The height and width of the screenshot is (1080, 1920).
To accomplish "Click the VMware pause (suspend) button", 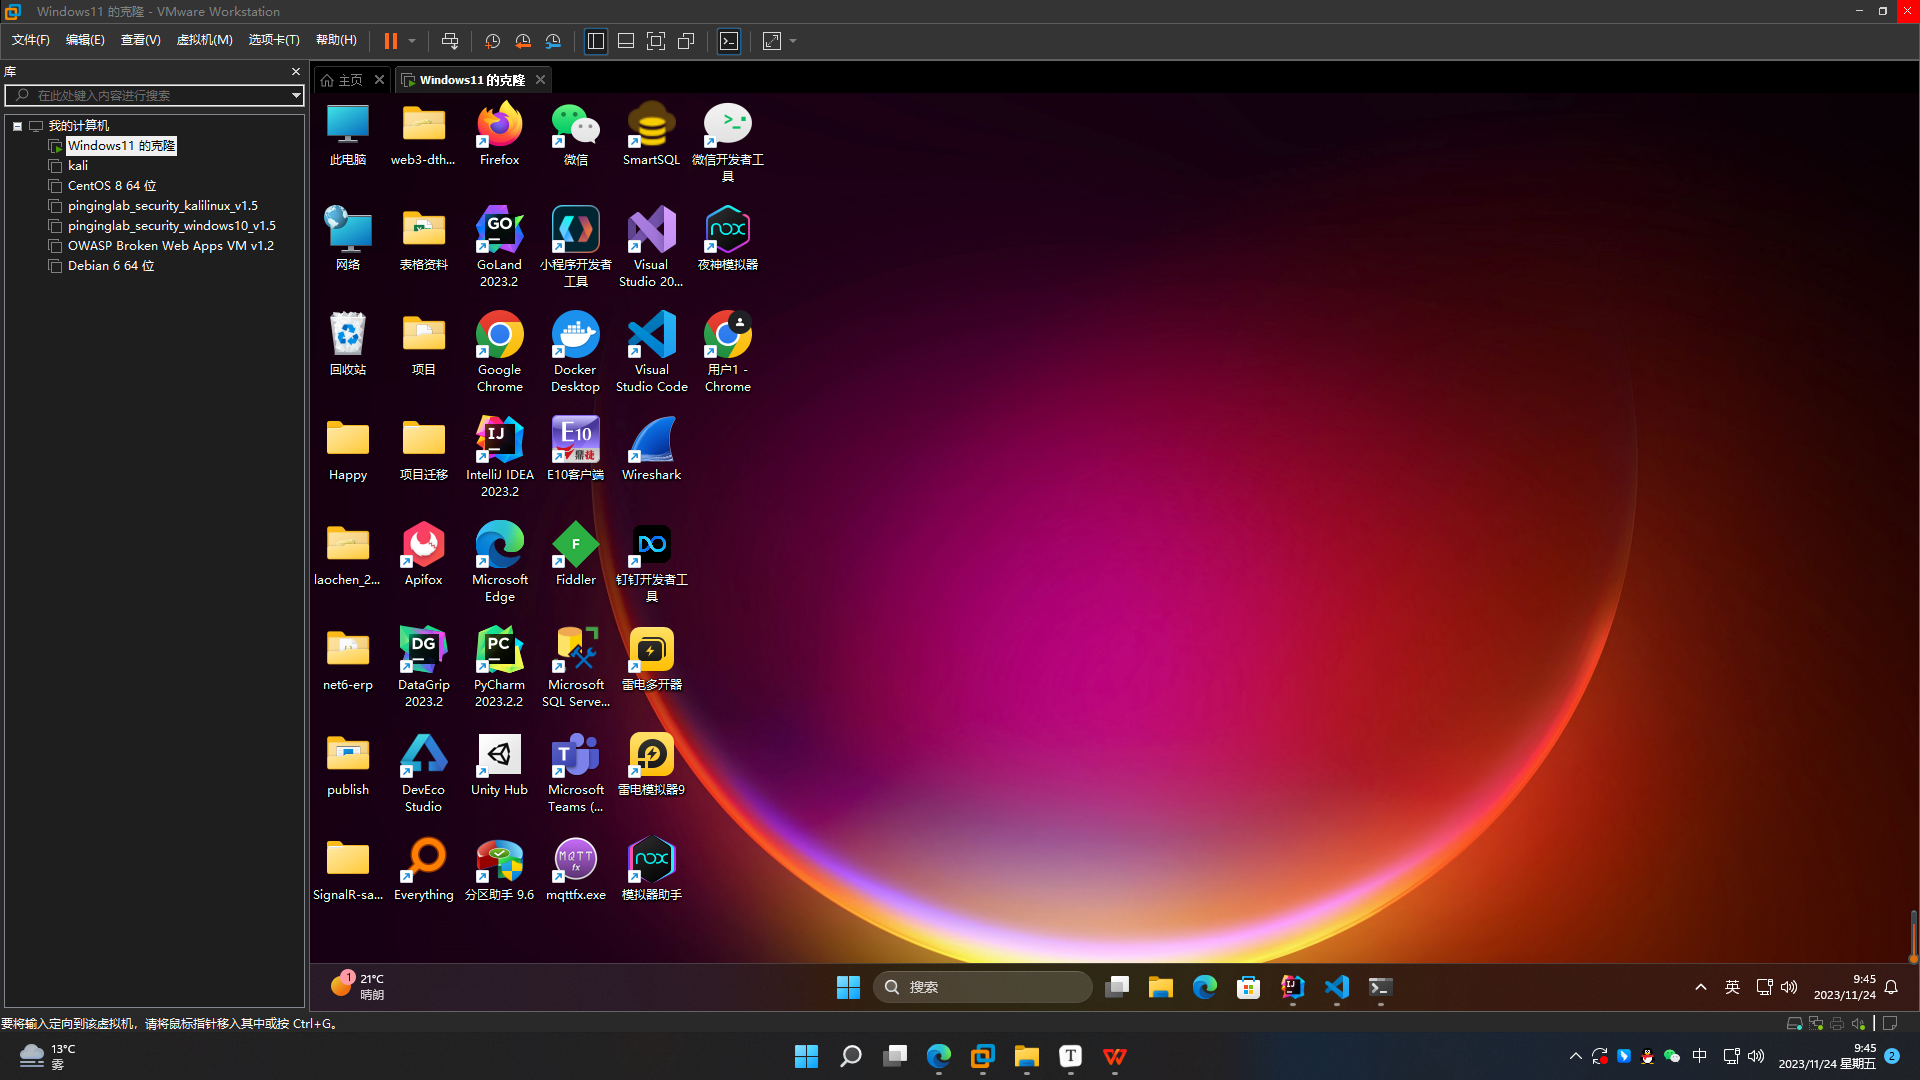I will click(x=391, y=41).
